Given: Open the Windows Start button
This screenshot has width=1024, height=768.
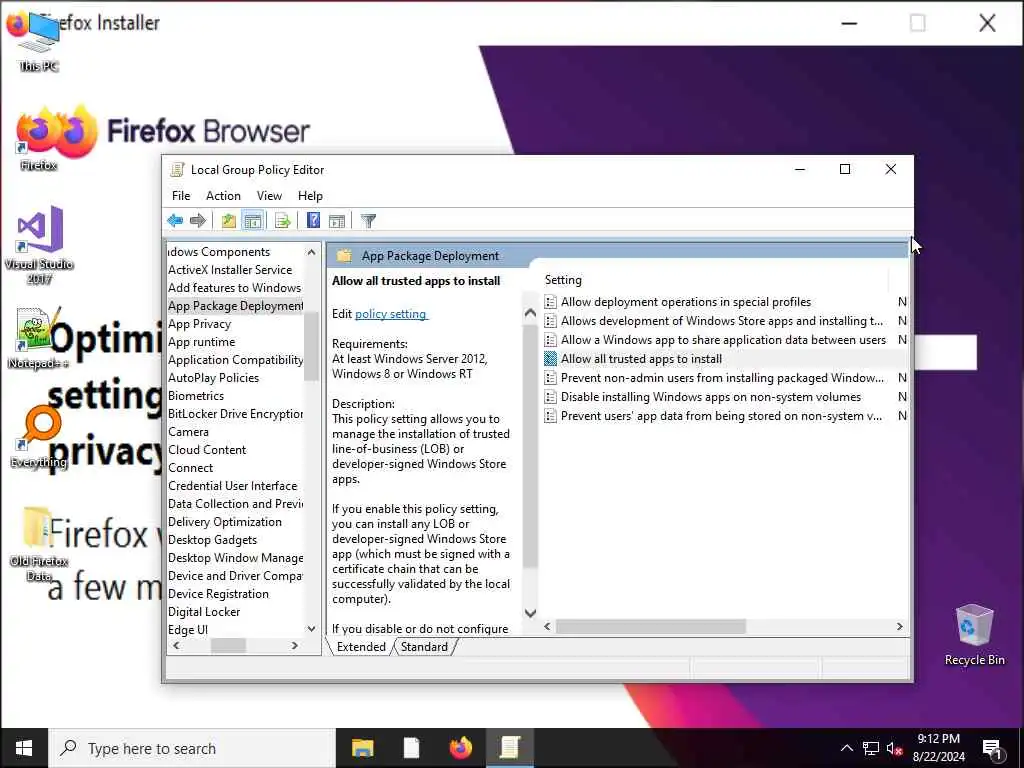Looking at the screenshot, I should [x=24, y=748].
